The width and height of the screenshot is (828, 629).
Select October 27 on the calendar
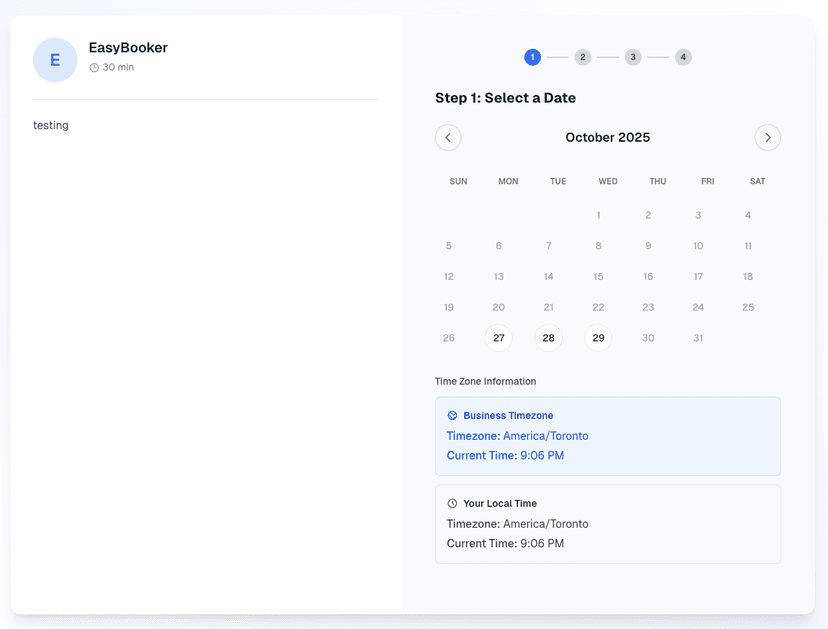pyautogui.click(x=498, y=338)
